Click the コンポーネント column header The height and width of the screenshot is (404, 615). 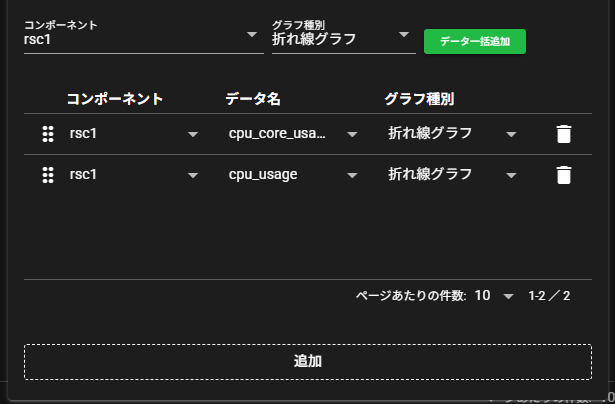tap(115, 99)
